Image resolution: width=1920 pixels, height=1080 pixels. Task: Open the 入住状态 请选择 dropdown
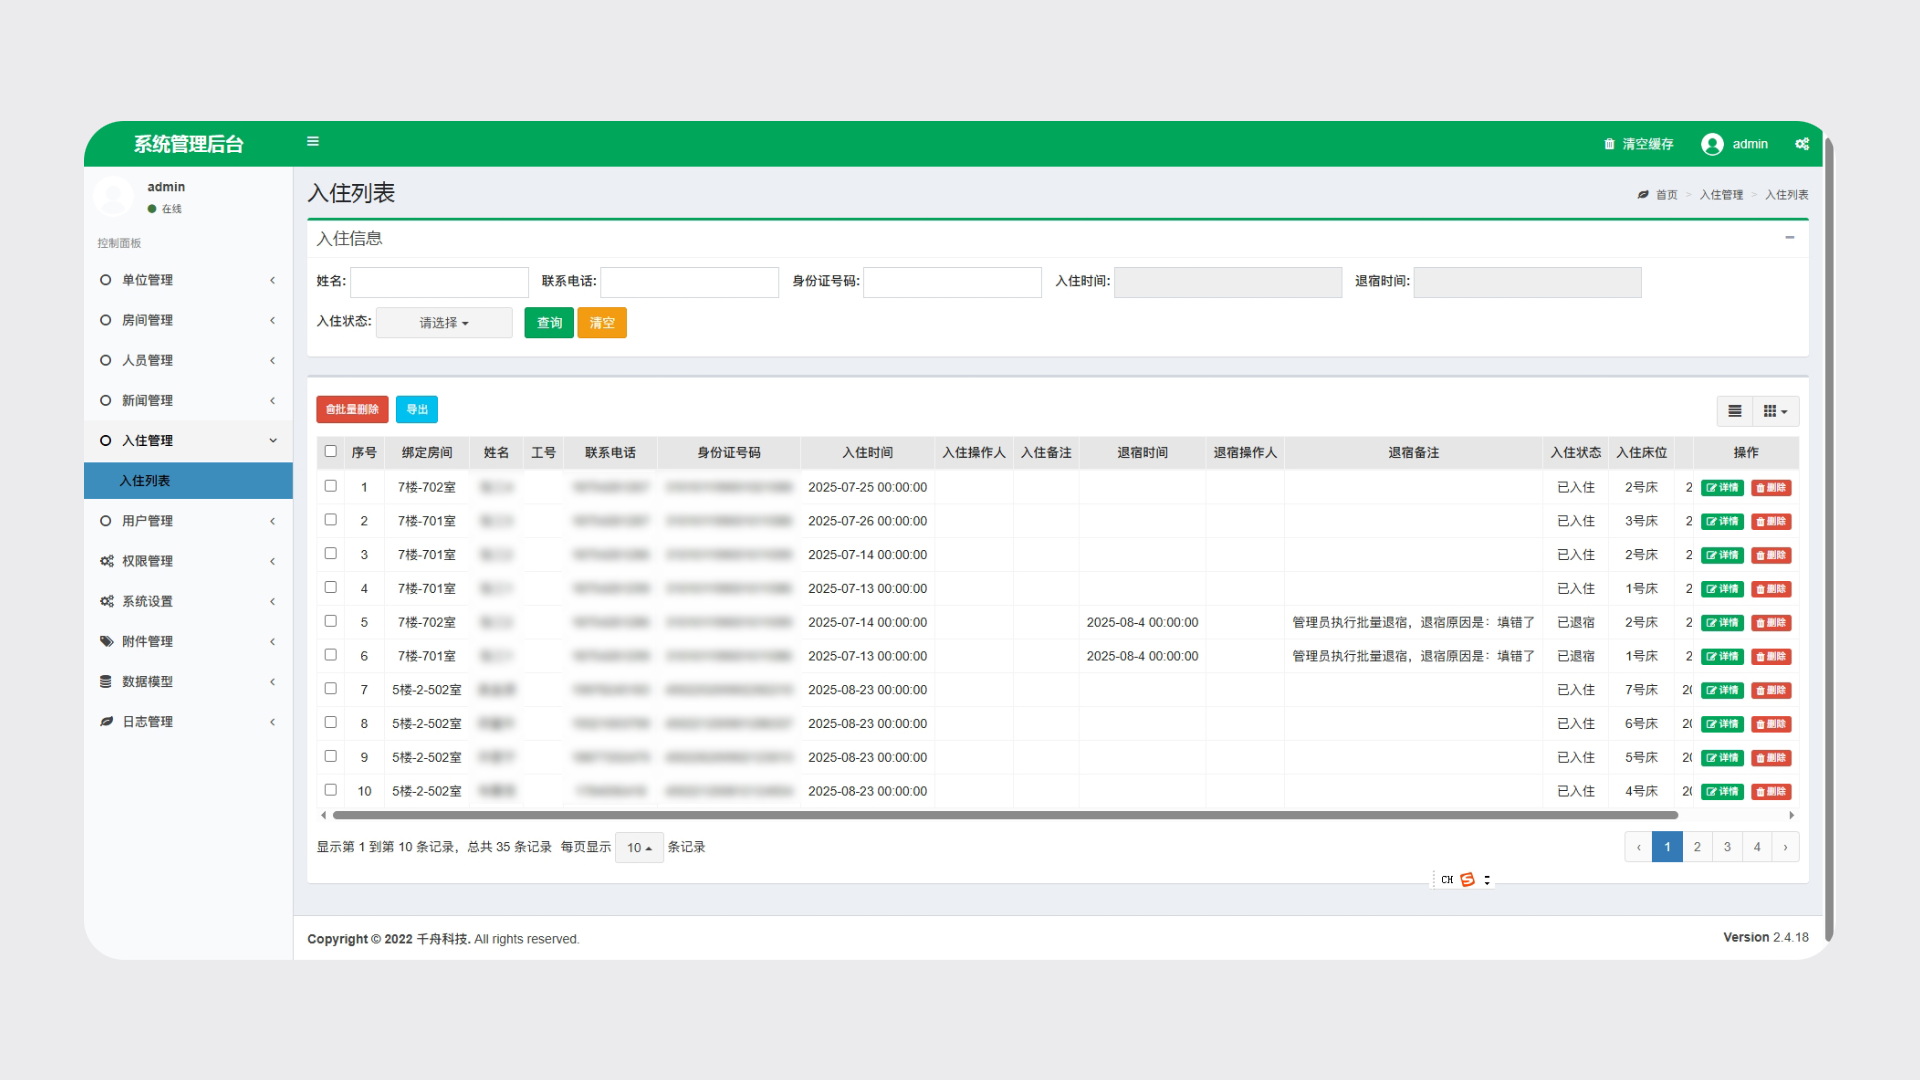click(x=444, y=323)
